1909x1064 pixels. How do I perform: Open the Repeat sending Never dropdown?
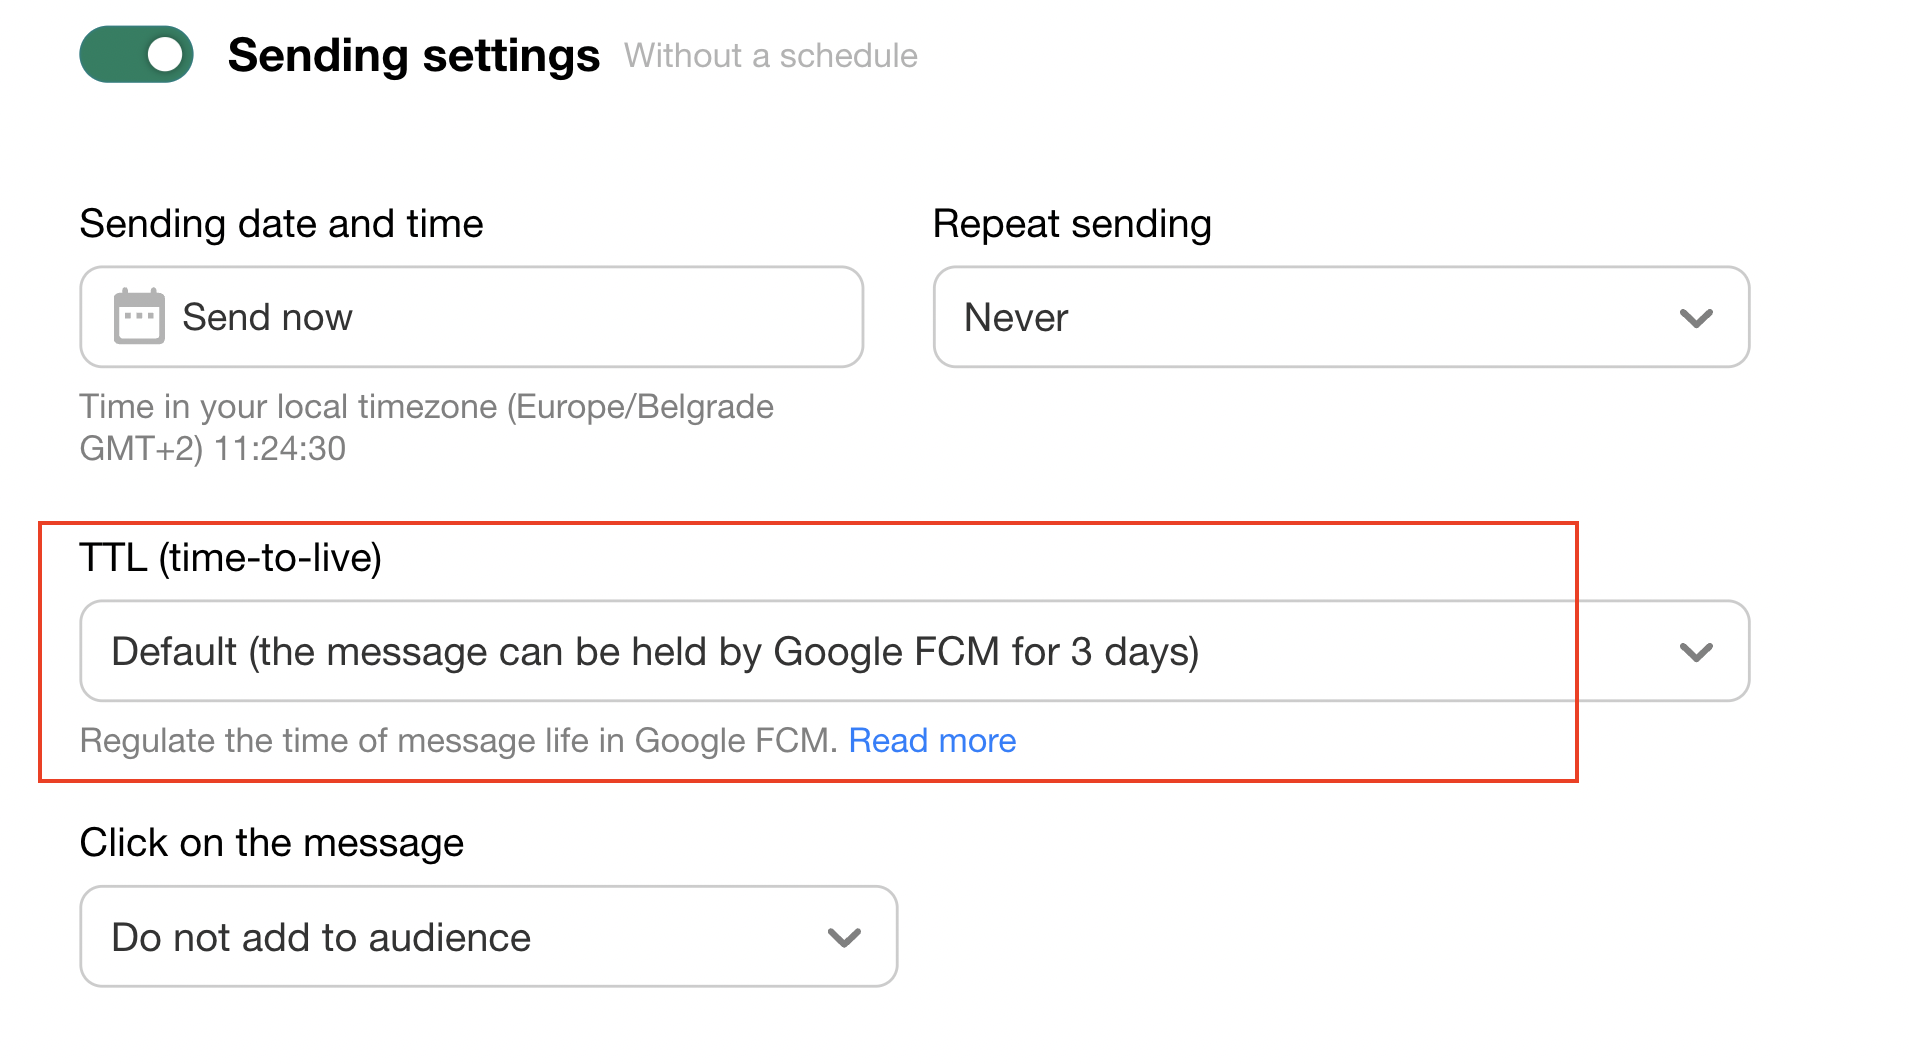click(1341, 317)
